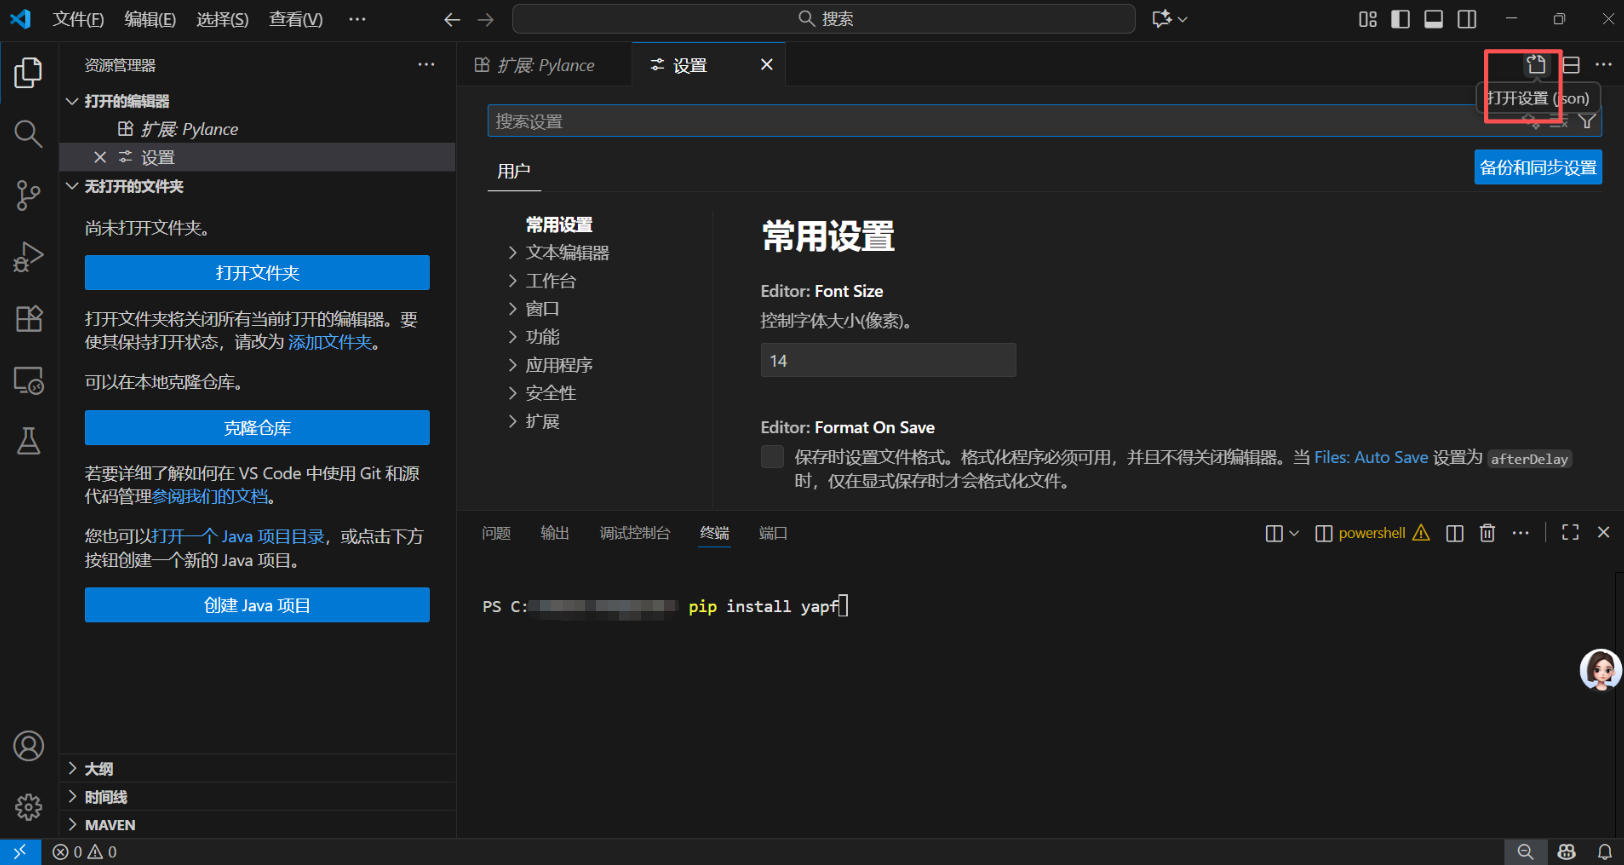Collapse the 打开的编辑器 section
1624x865 pixels.
click(257, 101)
